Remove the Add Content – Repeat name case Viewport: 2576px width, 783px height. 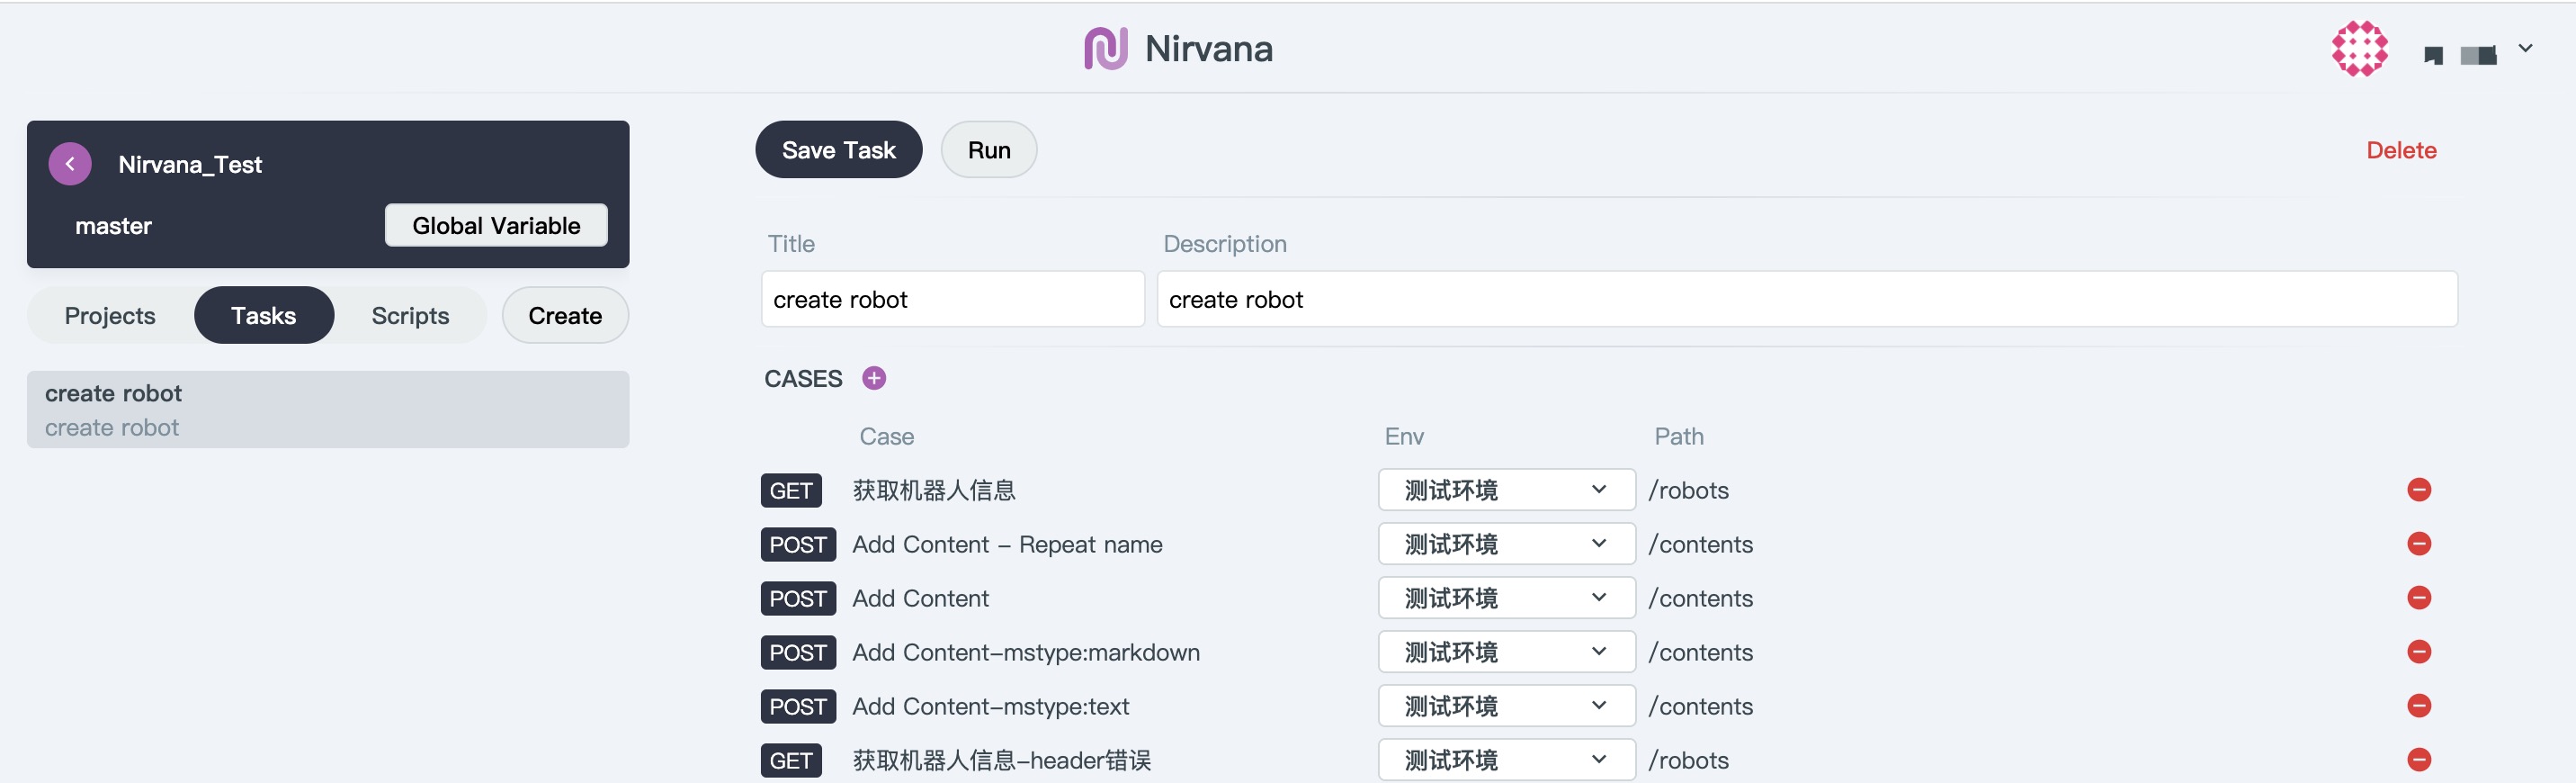2418,544
